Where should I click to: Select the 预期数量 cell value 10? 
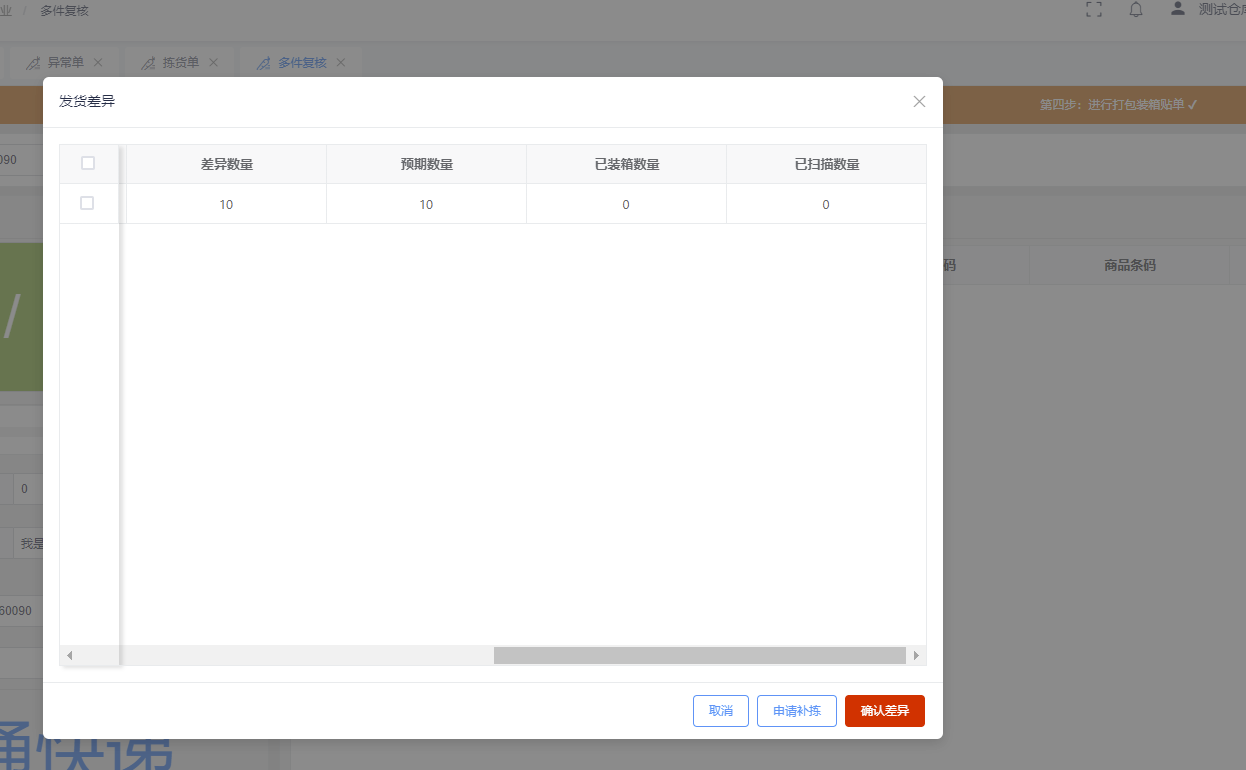427,204
